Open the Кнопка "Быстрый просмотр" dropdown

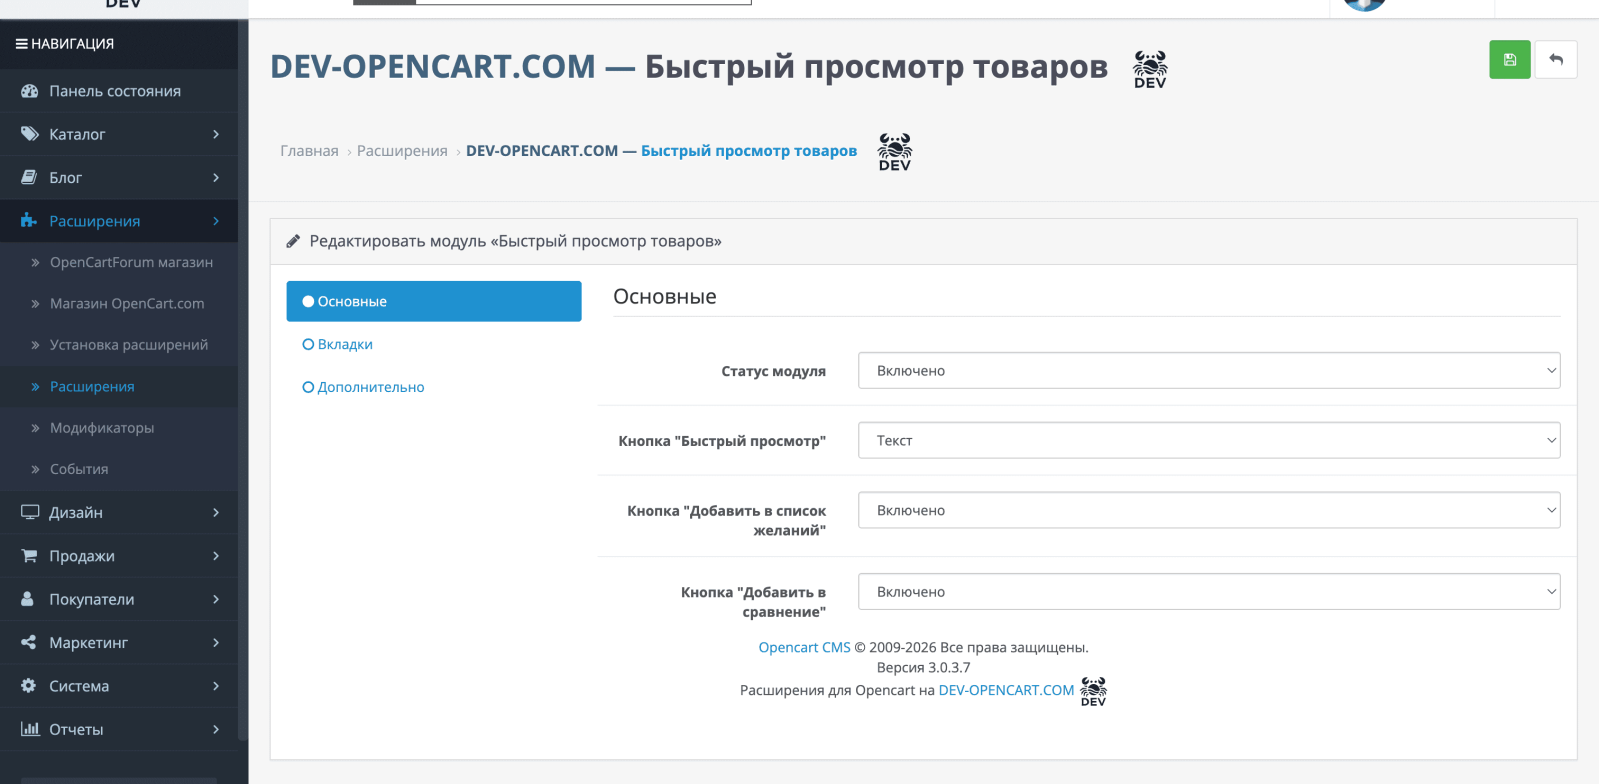point(1209,440)
